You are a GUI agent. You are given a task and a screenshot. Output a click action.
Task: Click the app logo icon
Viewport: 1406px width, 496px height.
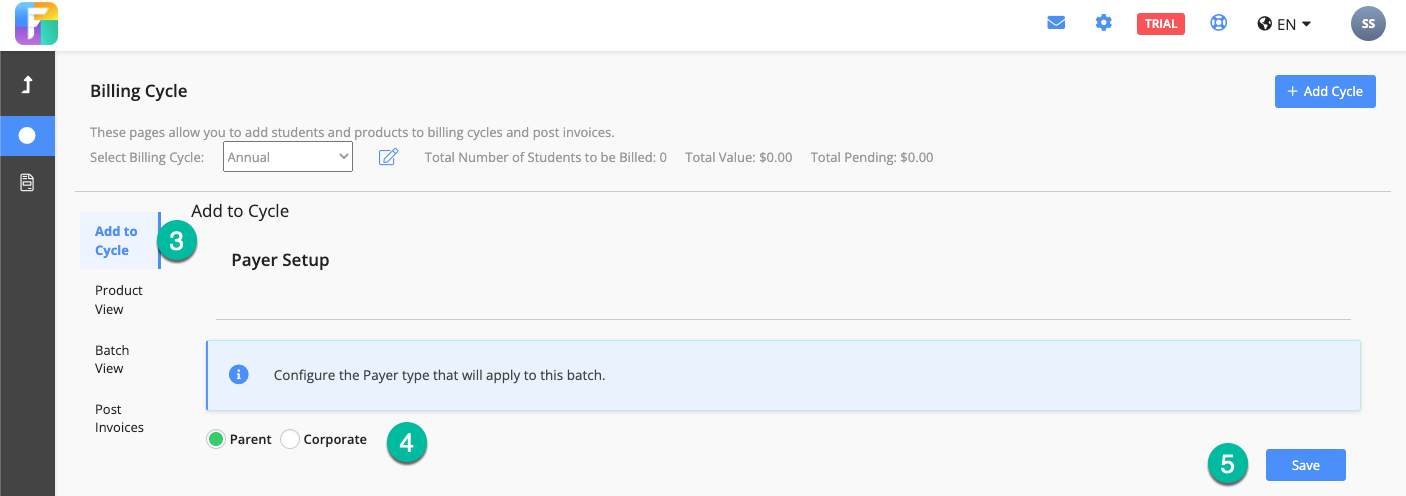36,24
